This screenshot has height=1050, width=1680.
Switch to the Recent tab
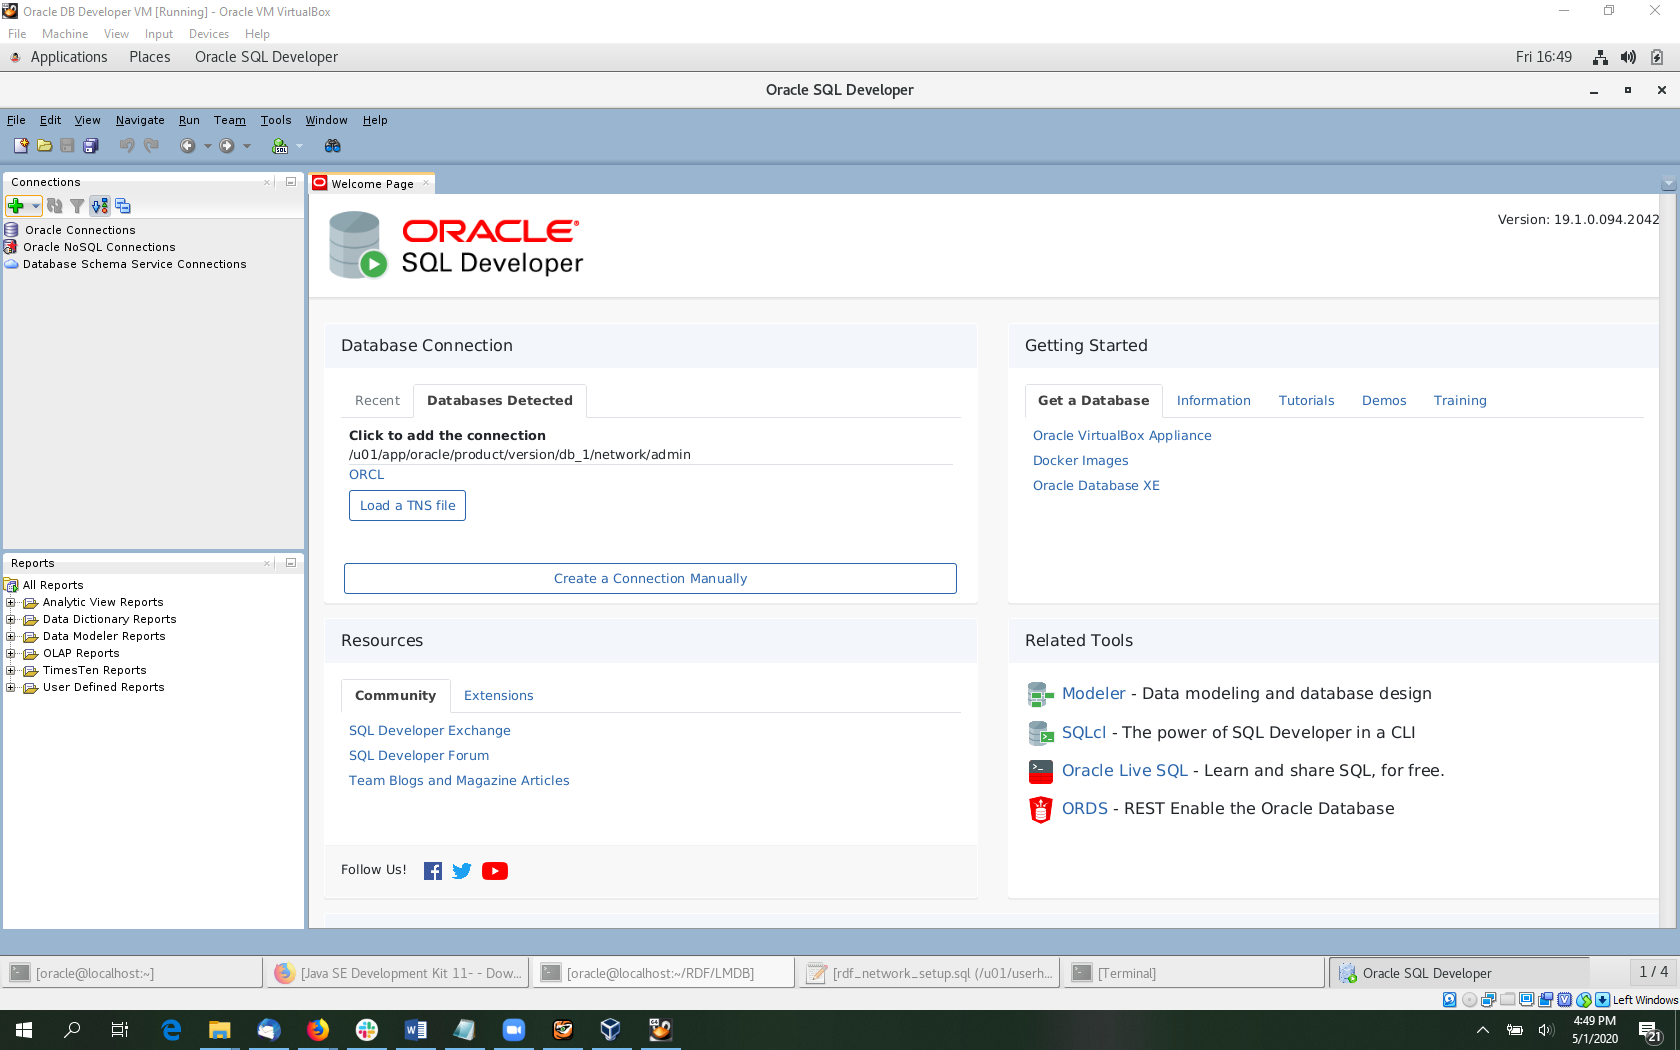click(377, 401)
